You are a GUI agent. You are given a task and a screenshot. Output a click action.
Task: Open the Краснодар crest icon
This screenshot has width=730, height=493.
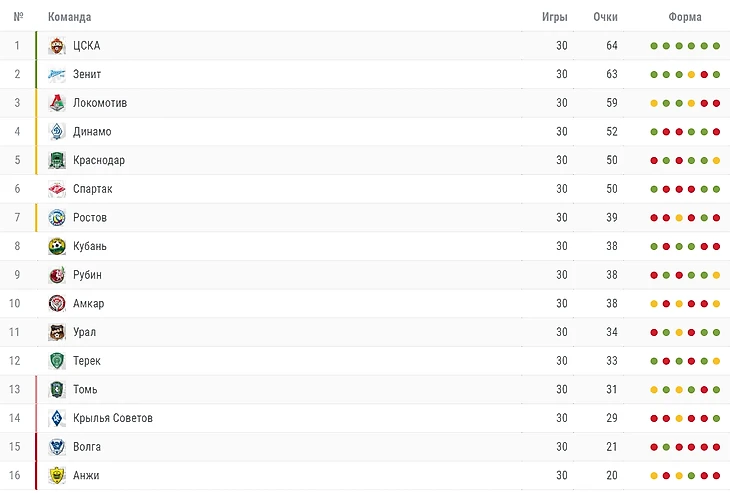[57, 160]
